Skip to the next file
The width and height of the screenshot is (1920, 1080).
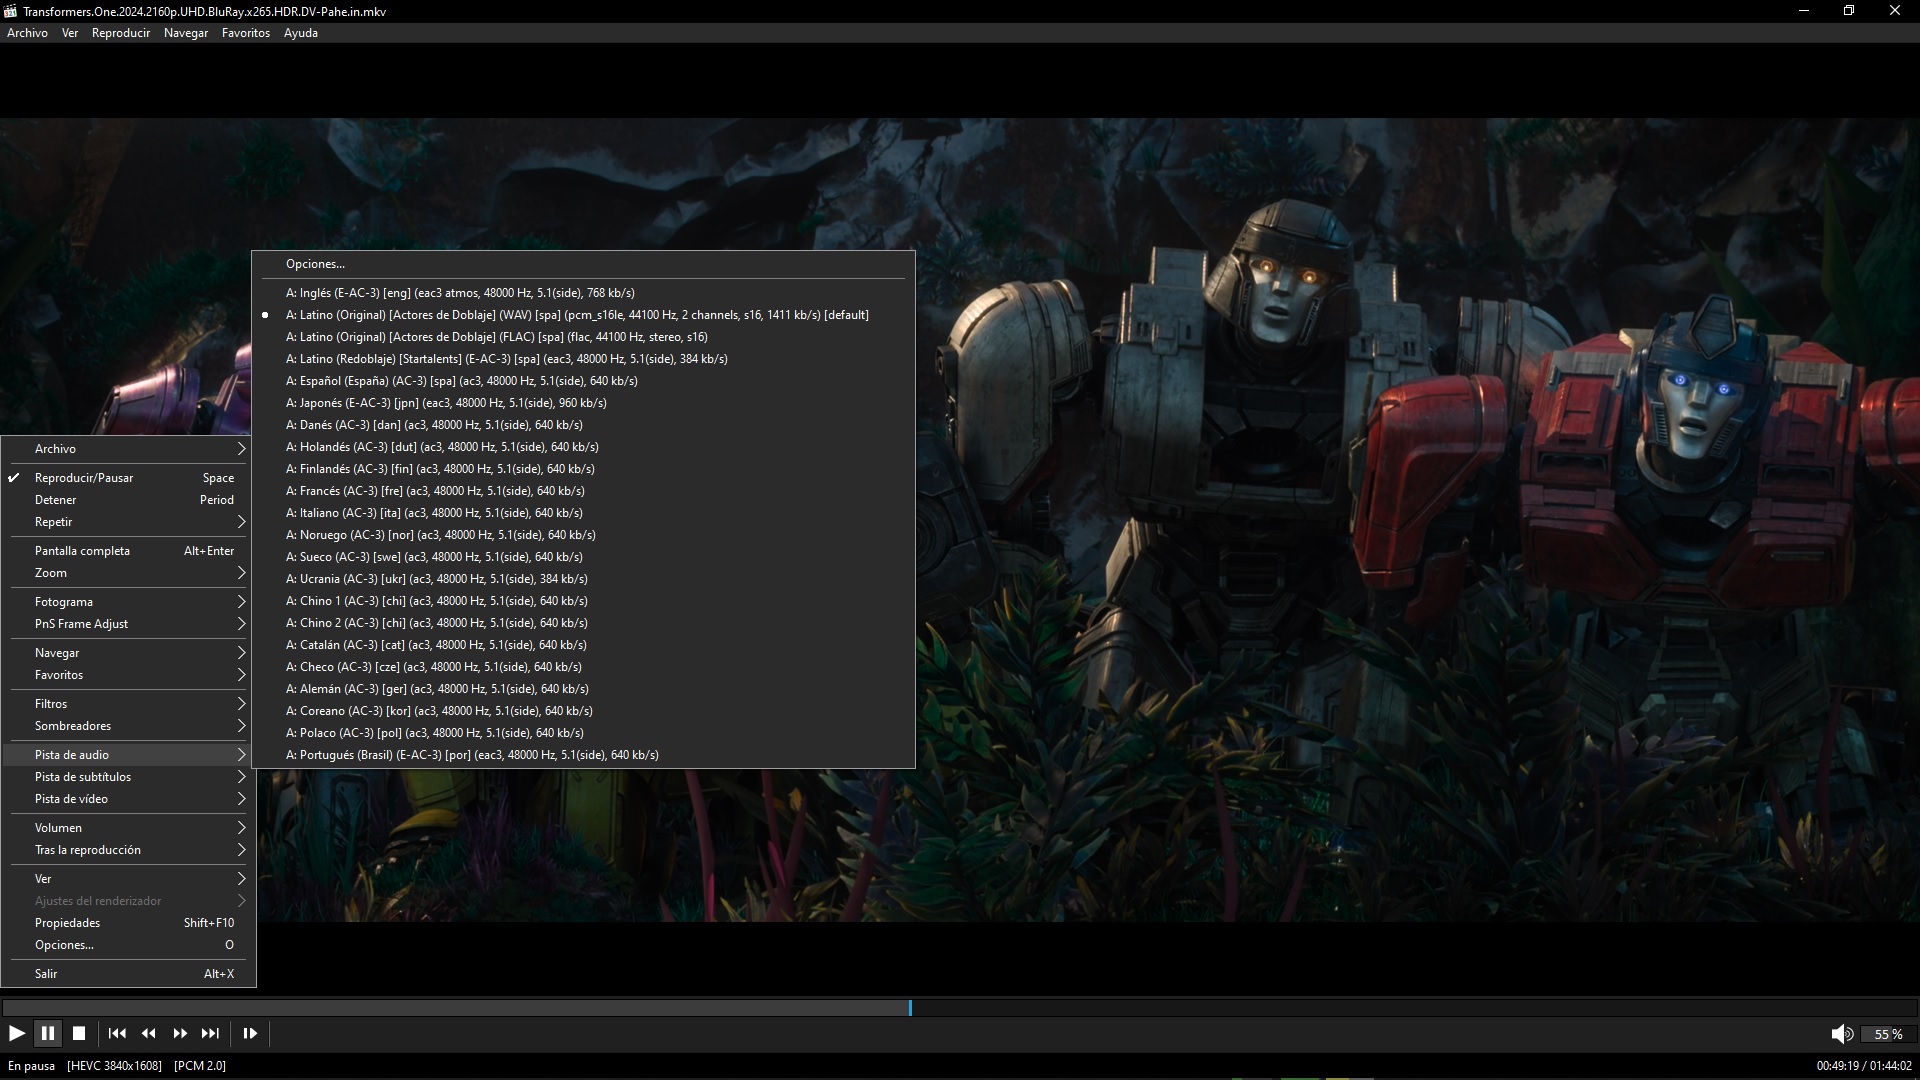(210, 1033)
